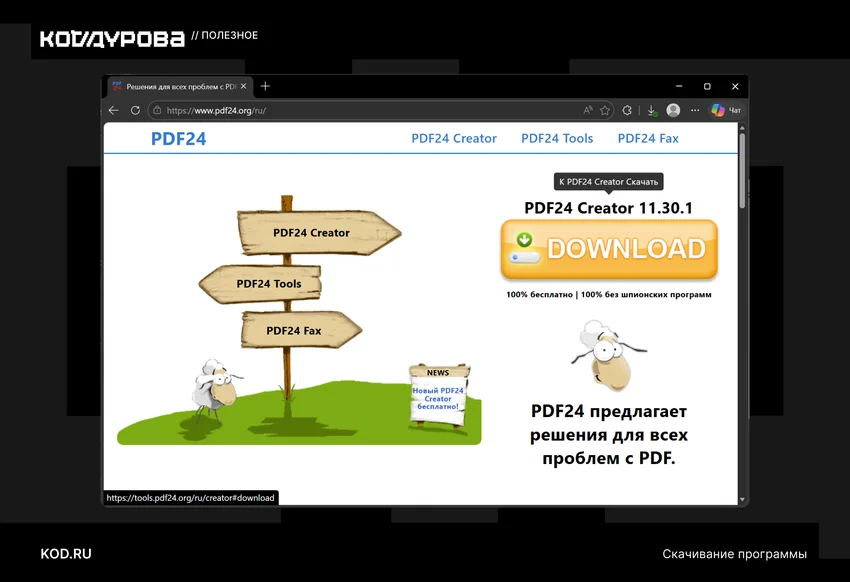Open Copilot chat button
850x582 pixels.
click(x=726, y=111)
